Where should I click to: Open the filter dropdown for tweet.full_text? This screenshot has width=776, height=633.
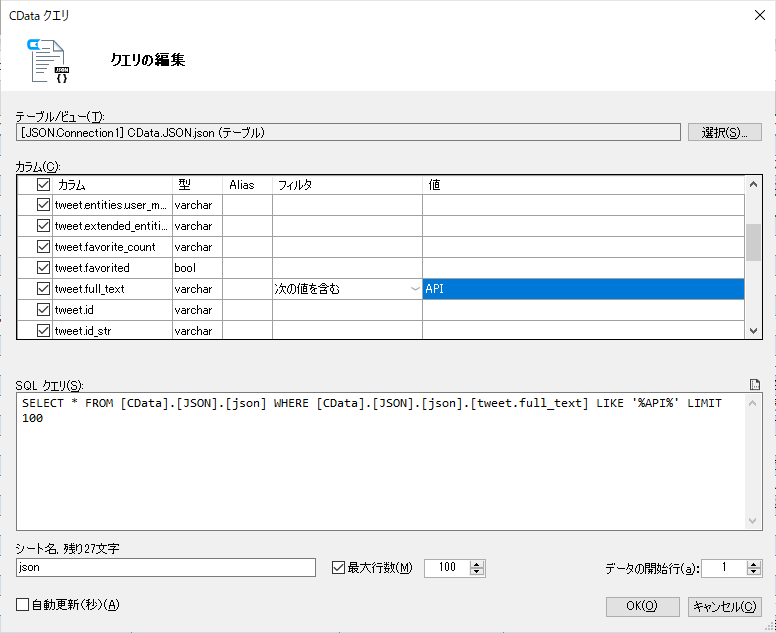point(415,289)
